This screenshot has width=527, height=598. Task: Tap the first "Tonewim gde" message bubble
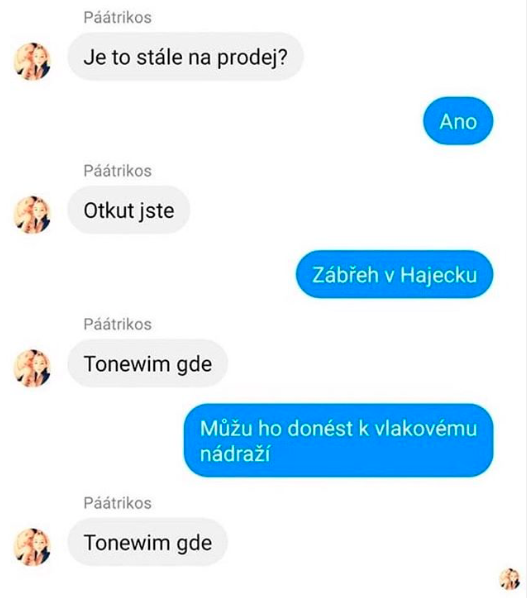[x=148, y=363]
